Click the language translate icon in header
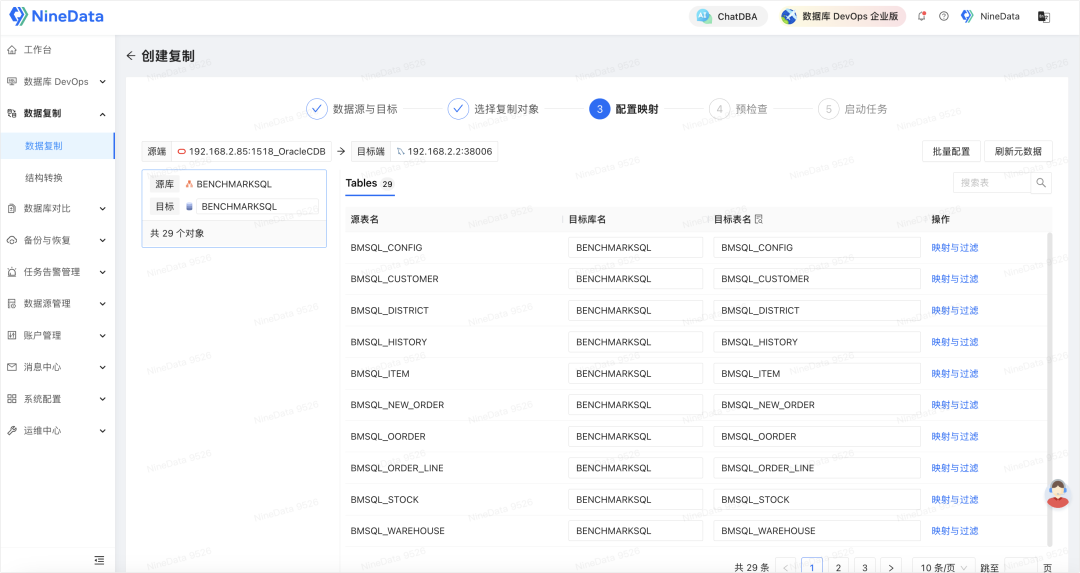Viewport: 1080px width, 573px height. [1043, 17]
